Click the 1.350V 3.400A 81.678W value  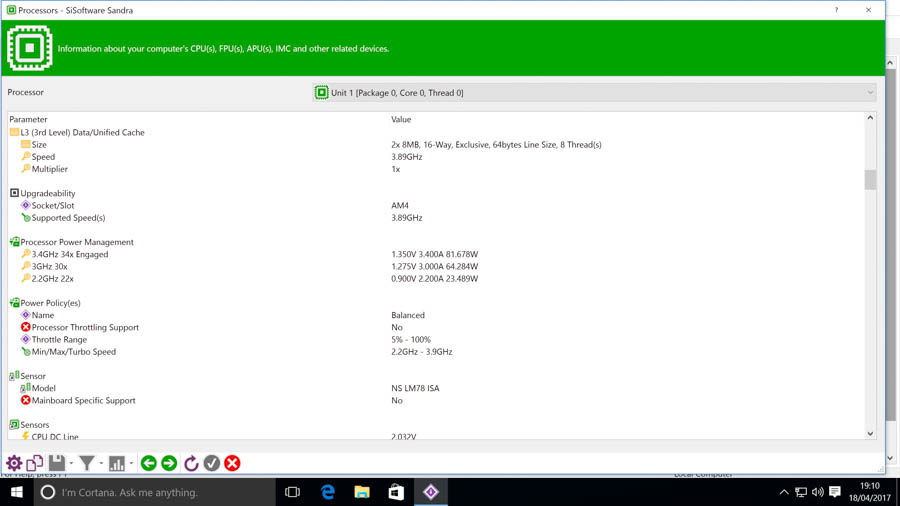click(435, 254)
